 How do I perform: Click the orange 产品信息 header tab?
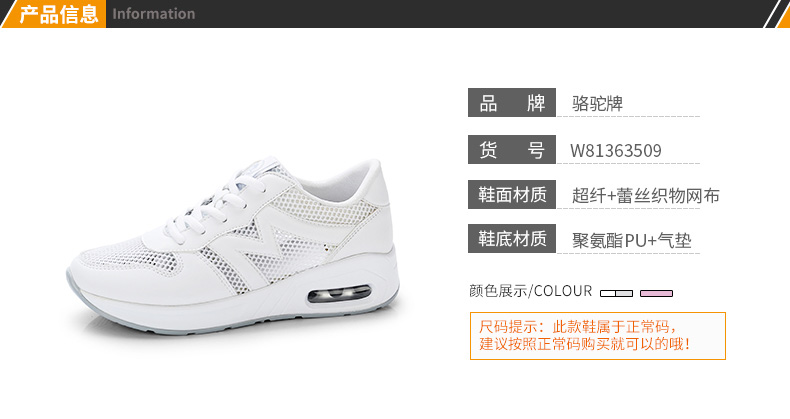(54, 14)
